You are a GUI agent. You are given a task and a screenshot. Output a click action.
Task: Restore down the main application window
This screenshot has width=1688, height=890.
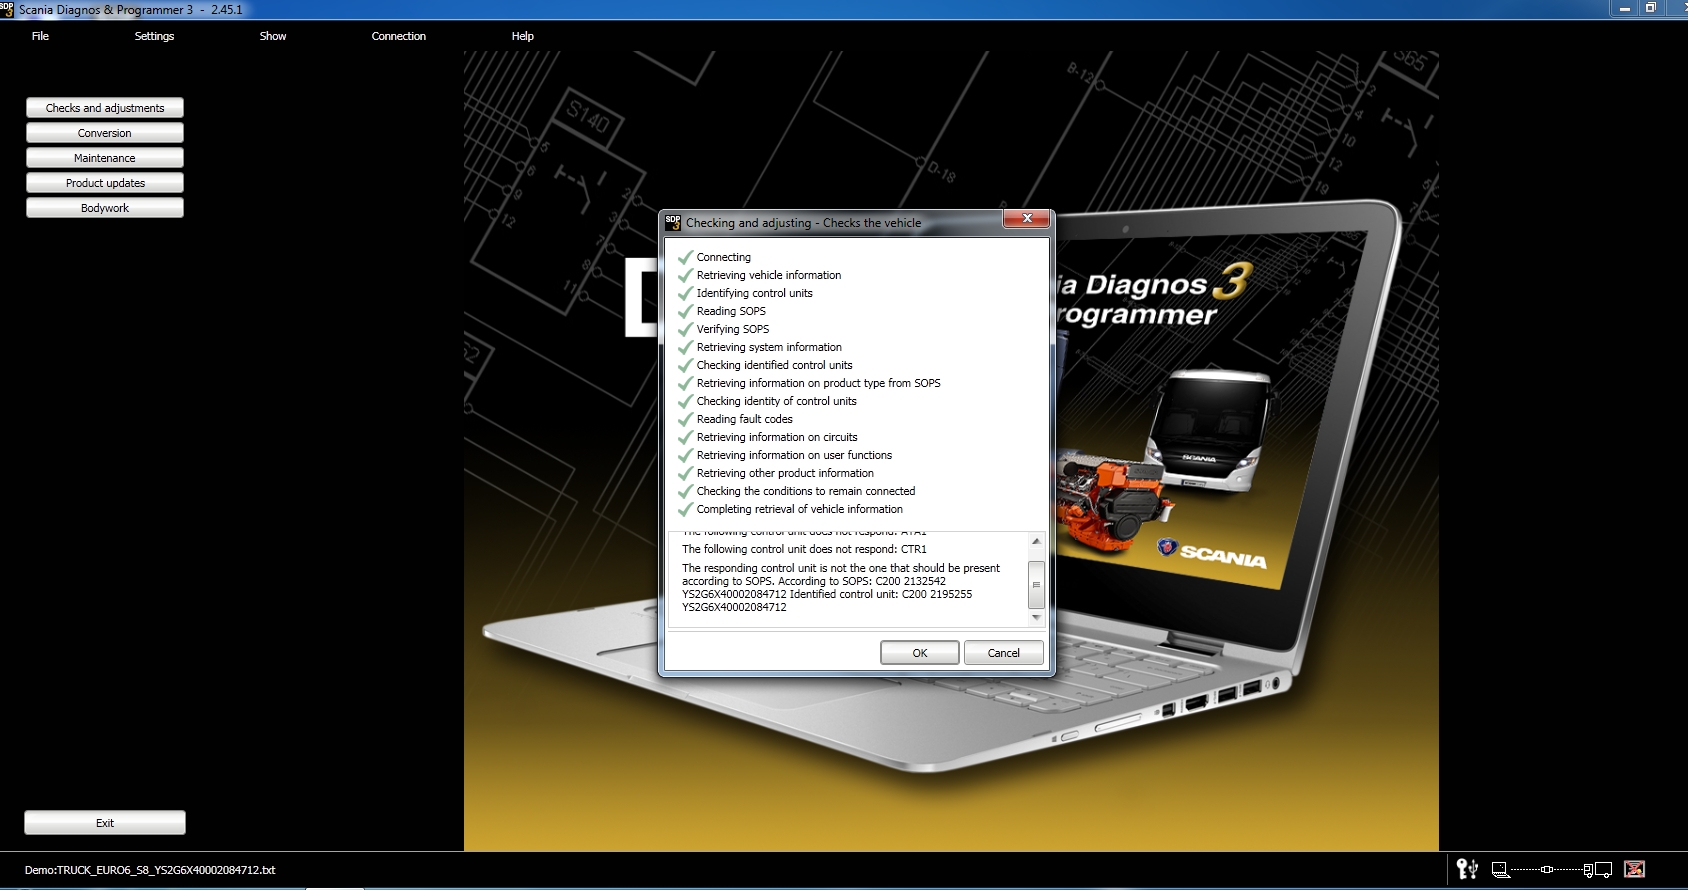[x=1651, y=8]
